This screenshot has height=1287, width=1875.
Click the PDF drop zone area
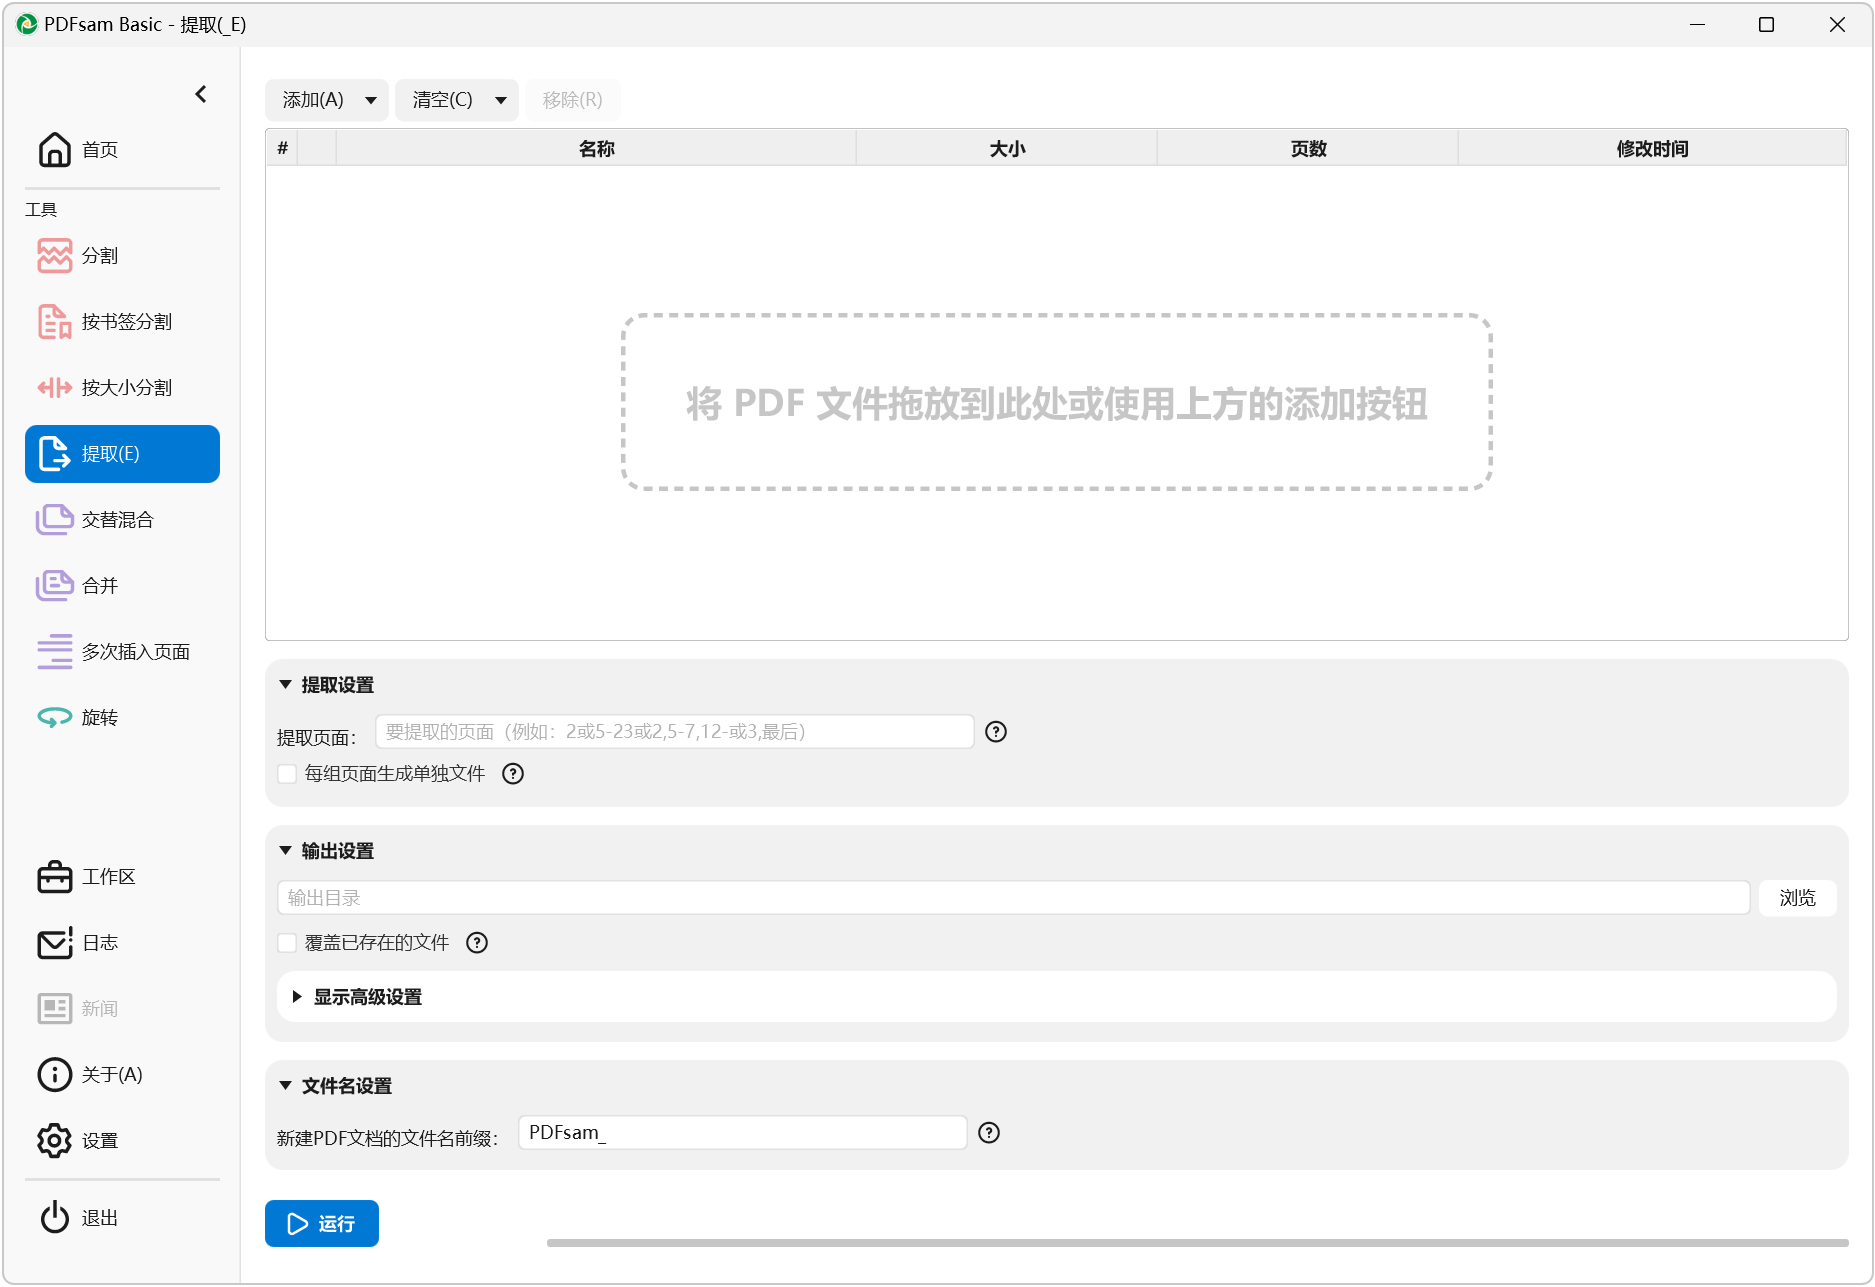[x=1057, y=402]
